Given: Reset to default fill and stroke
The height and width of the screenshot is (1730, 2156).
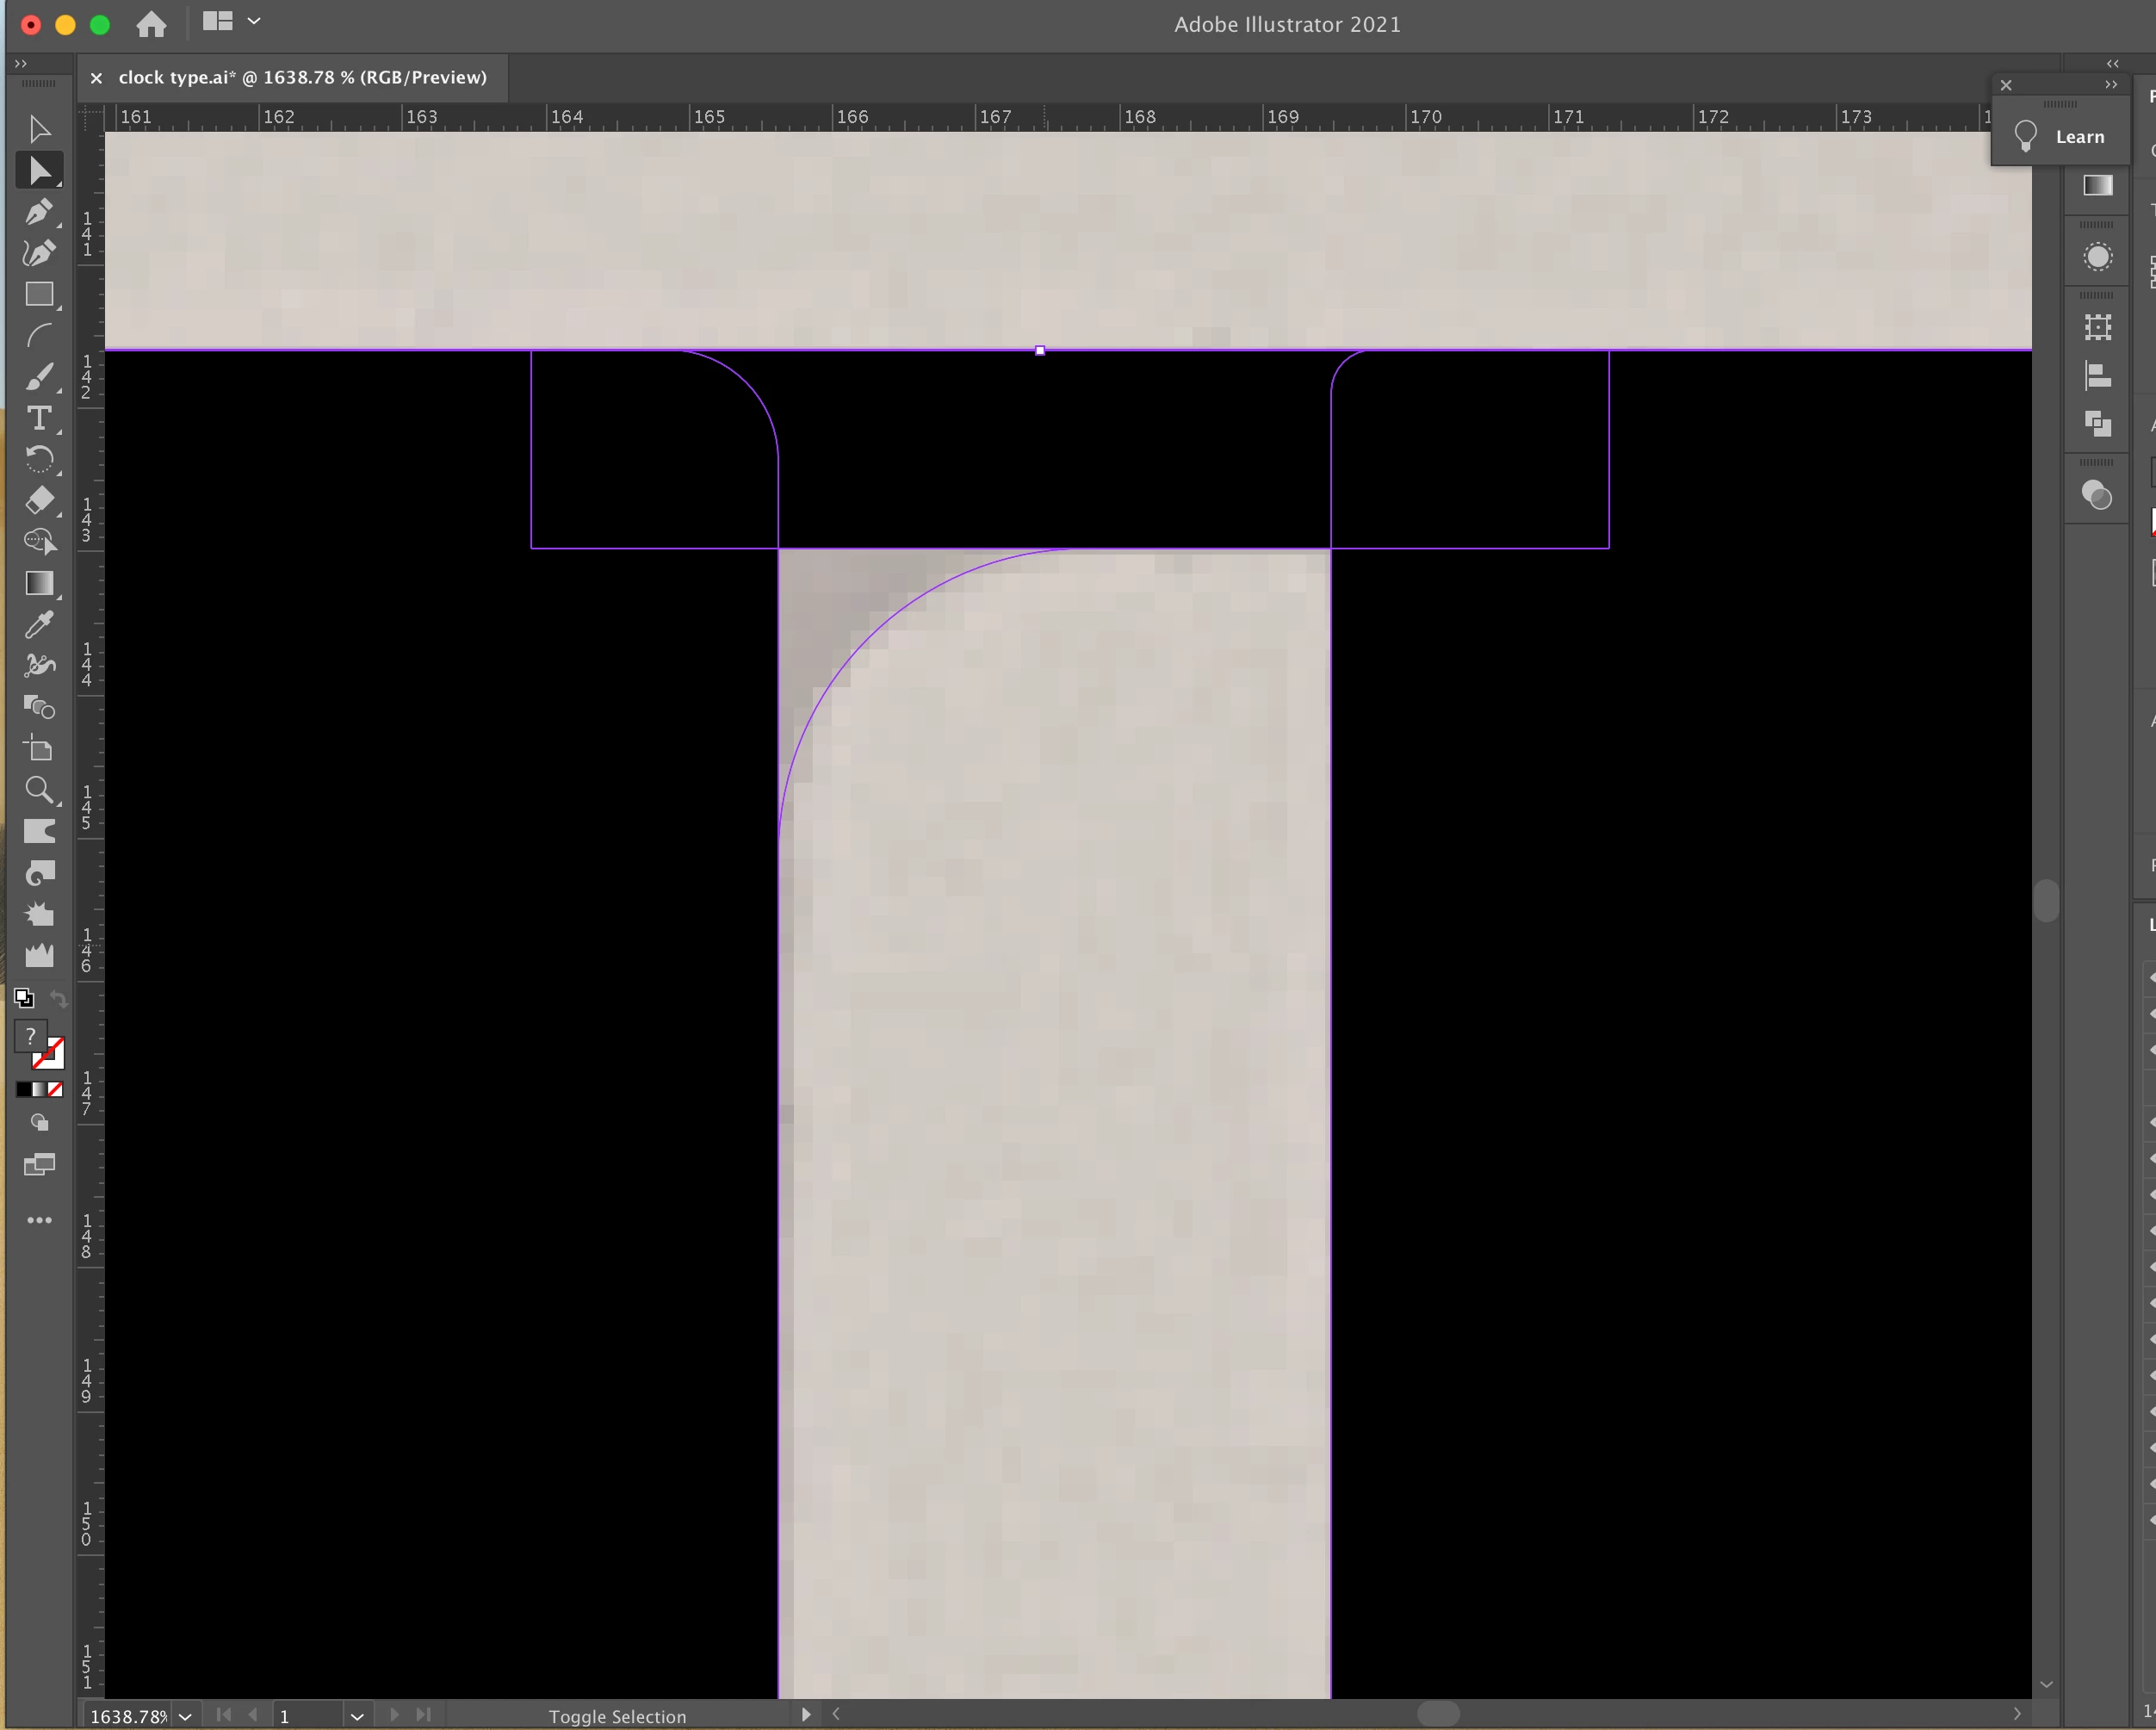Looking at the screenshot, I should click(24, 998).
